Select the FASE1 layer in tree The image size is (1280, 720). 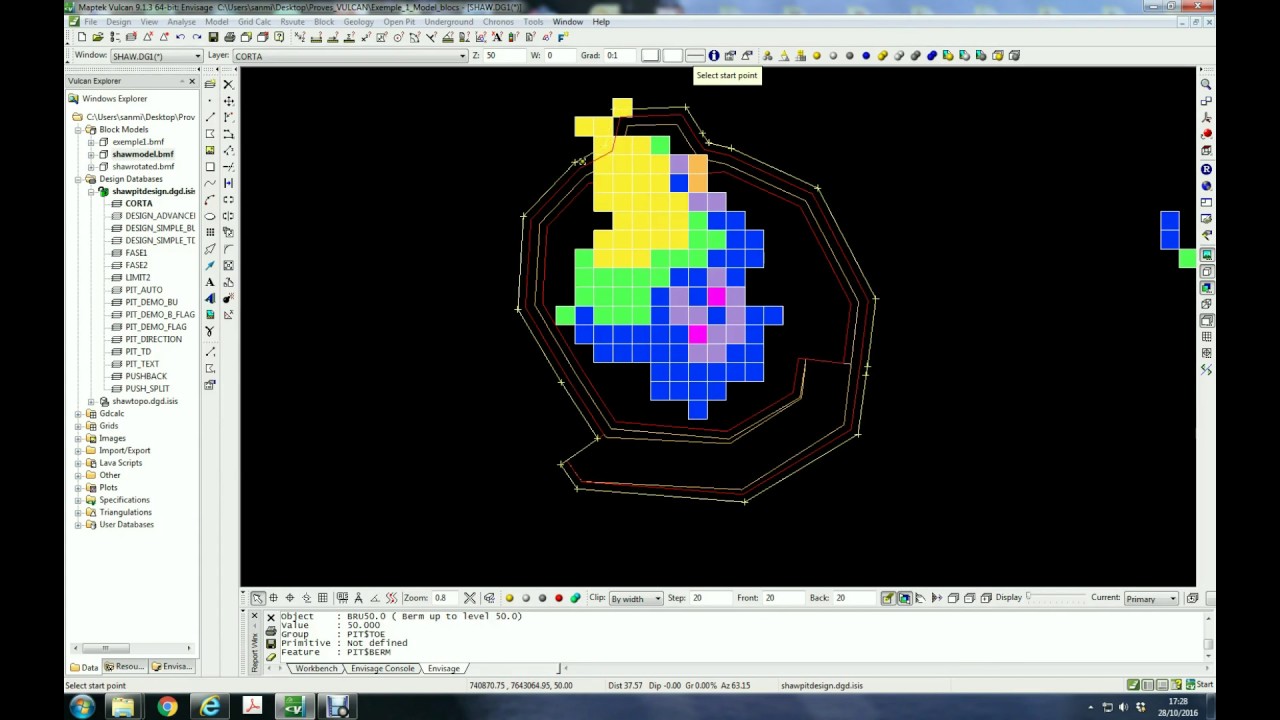point(136,253)
